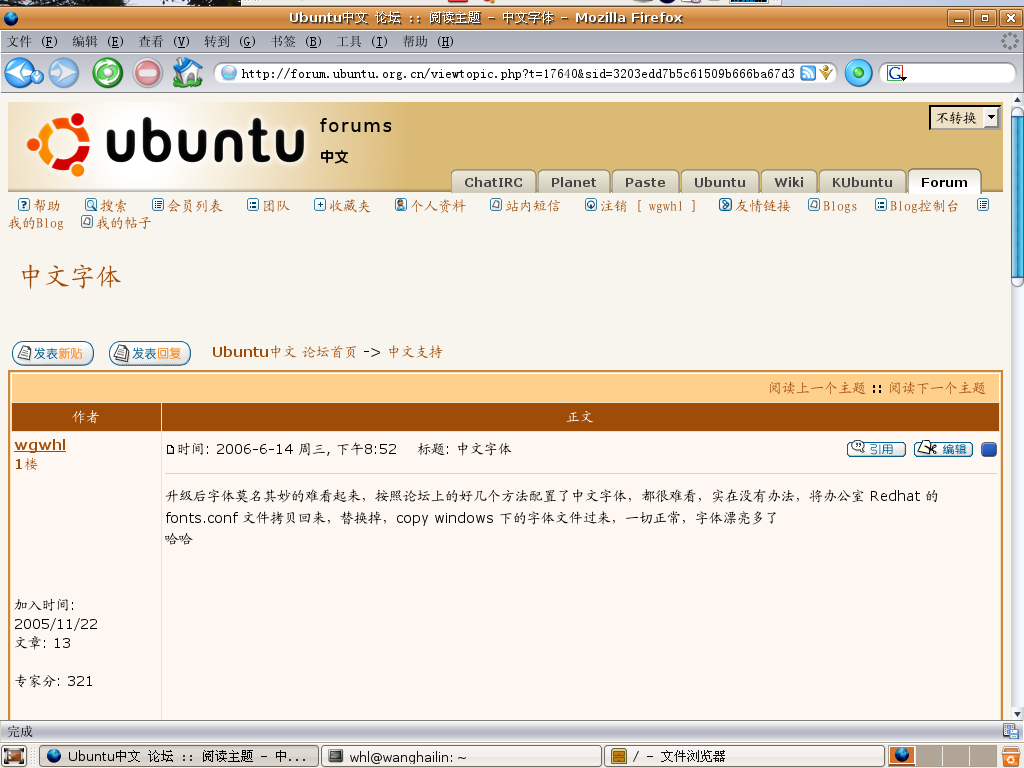The width and height of the screenshot is (1024, 768).
Task: Click the green Go button beside address bar
Action: (x=858, y=72)
